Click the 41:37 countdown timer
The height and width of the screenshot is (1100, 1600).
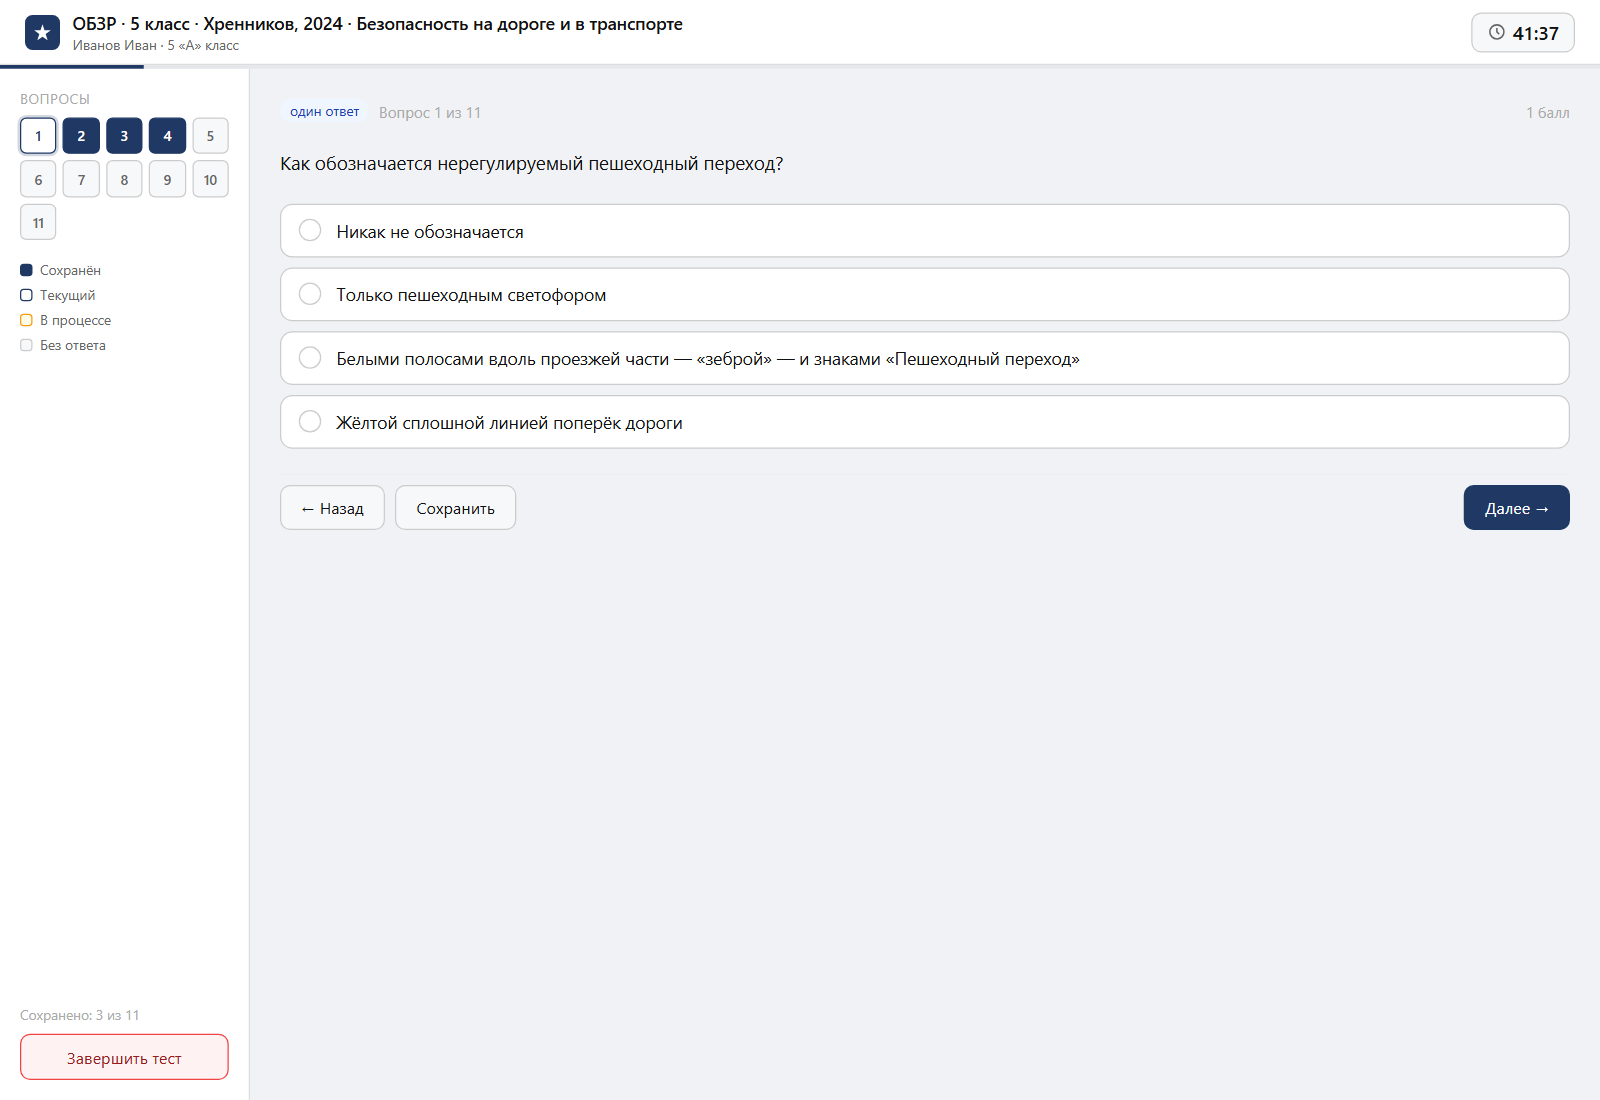tap(1523, 33)
